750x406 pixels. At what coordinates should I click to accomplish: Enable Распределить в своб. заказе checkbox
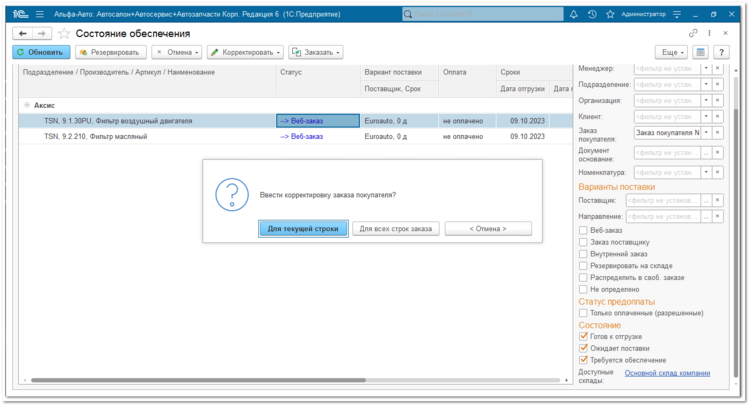pos(583,277)
